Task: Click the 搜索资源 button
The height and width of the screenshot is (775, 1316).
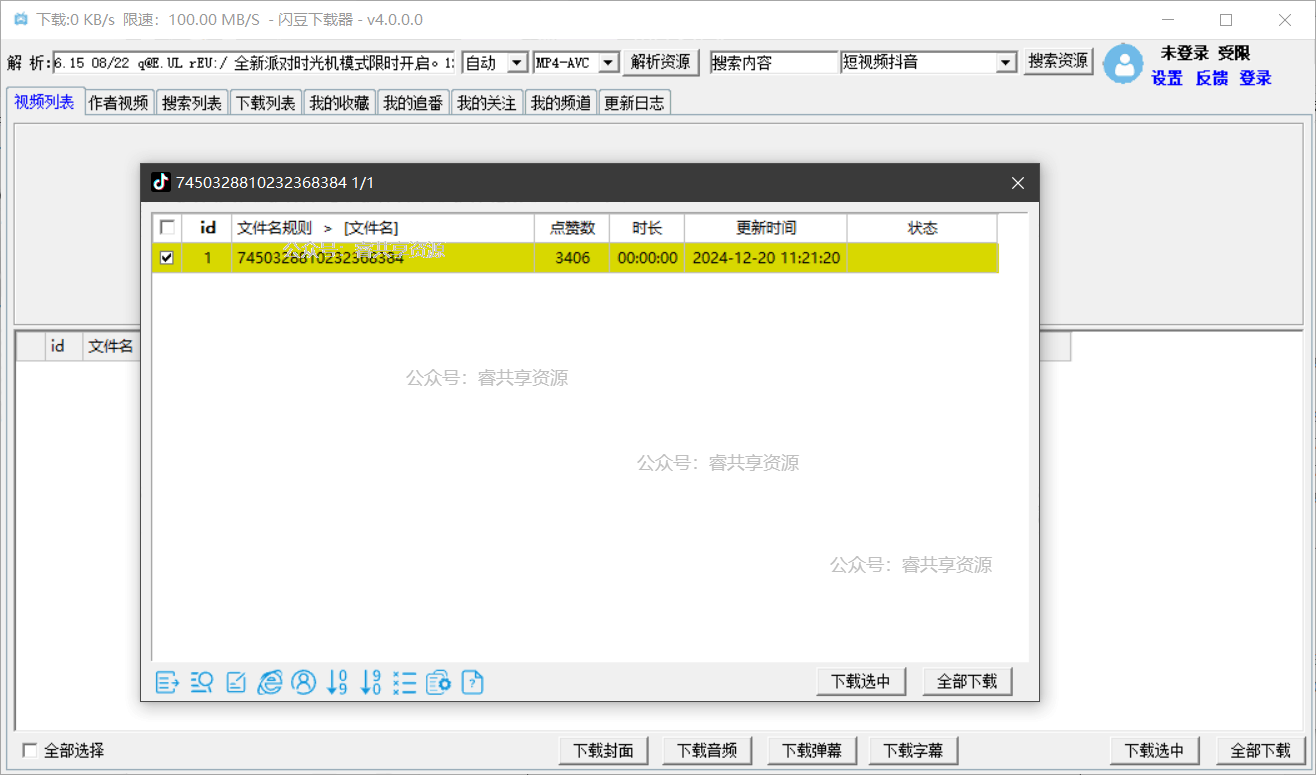Action: pyautogui.click(x=1059, y=61)
